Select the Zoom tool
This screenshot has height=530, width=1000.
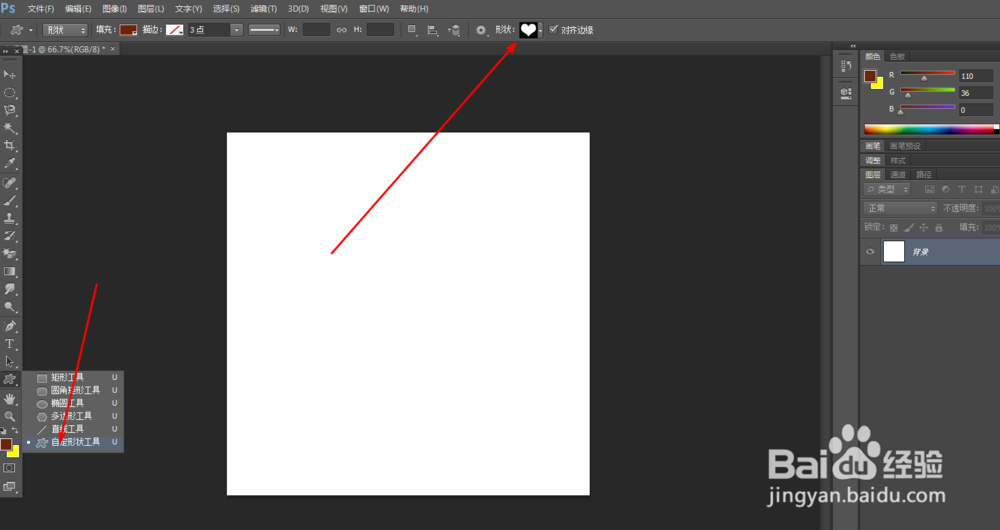(10, 416)
